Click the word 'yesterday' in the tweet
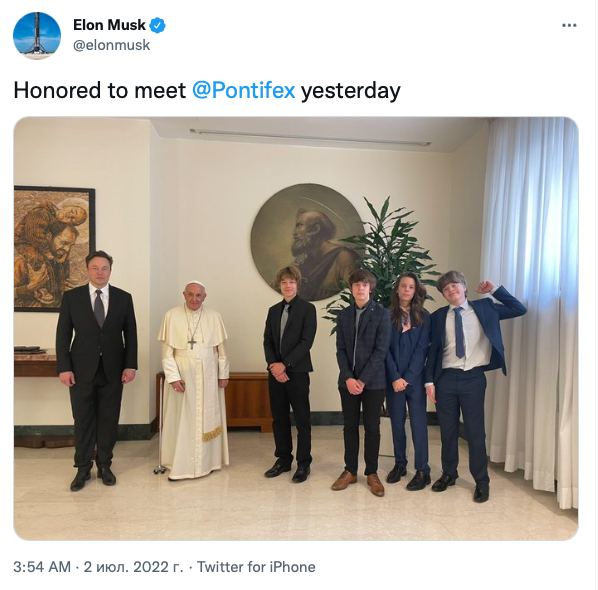This screenshot has height=590, width=598. pyautogui.click(x=350, y=91)
